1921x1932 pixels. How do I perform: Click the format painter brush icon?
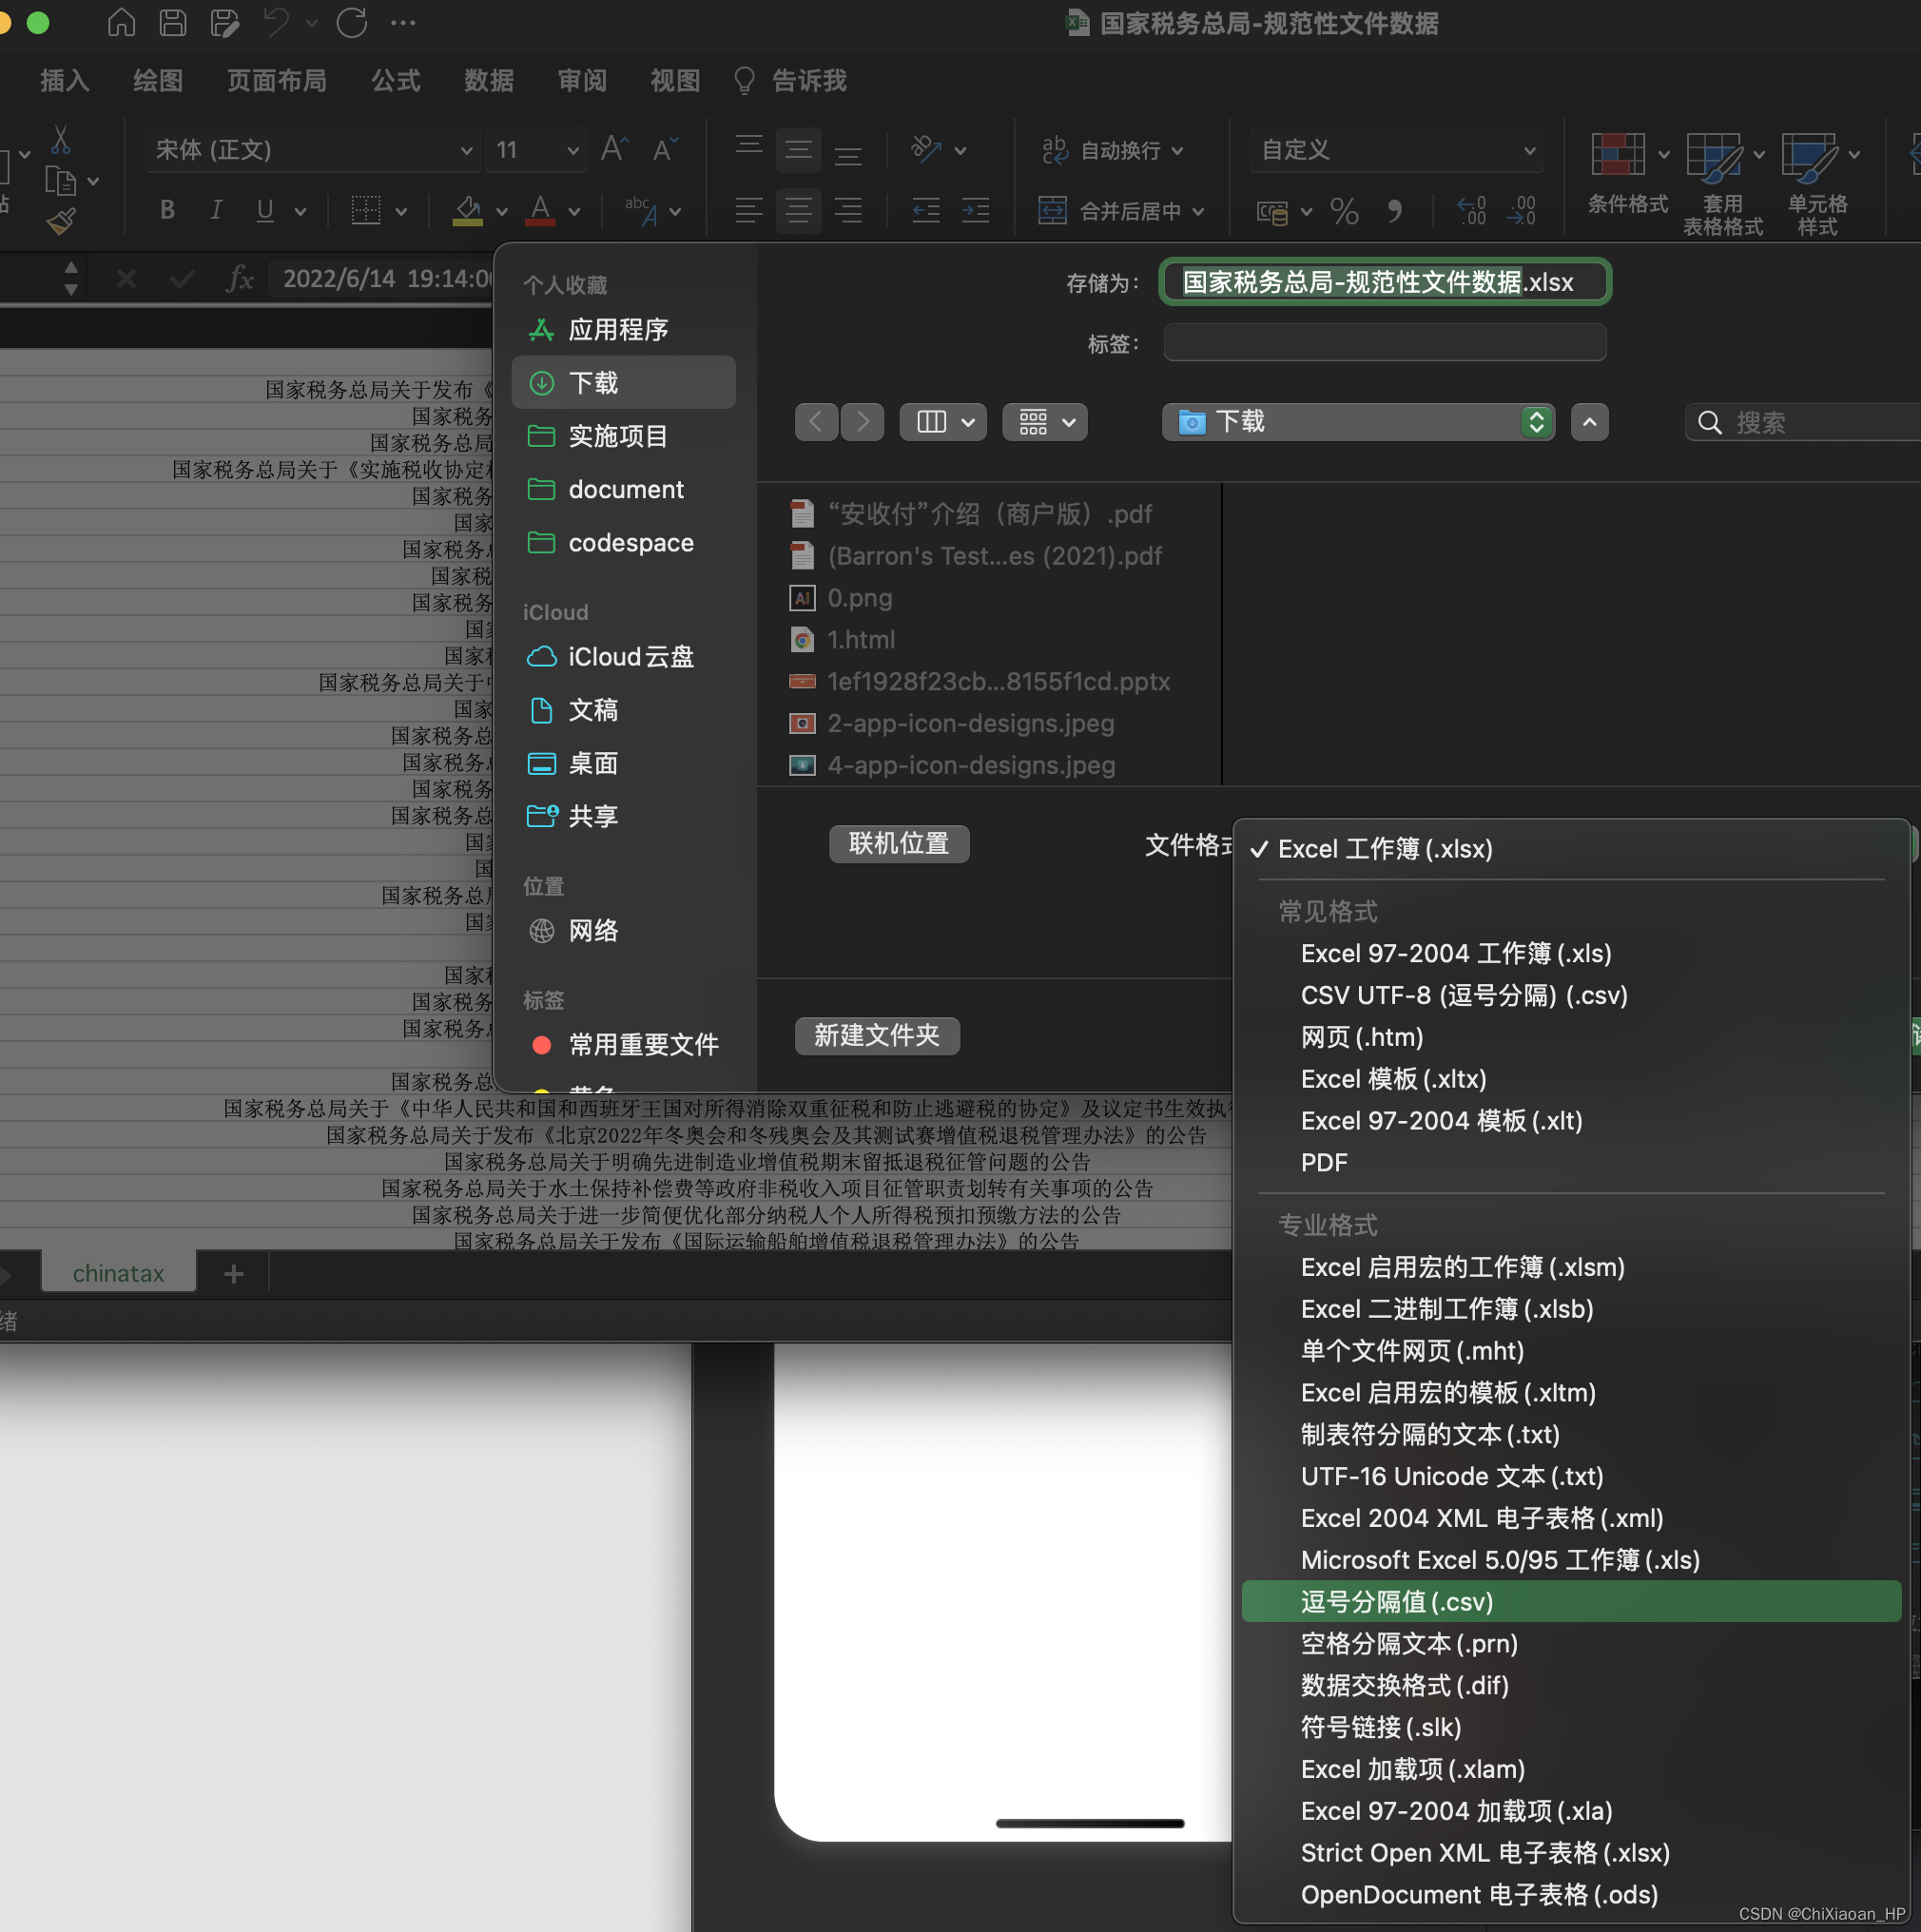coord(61,221)
